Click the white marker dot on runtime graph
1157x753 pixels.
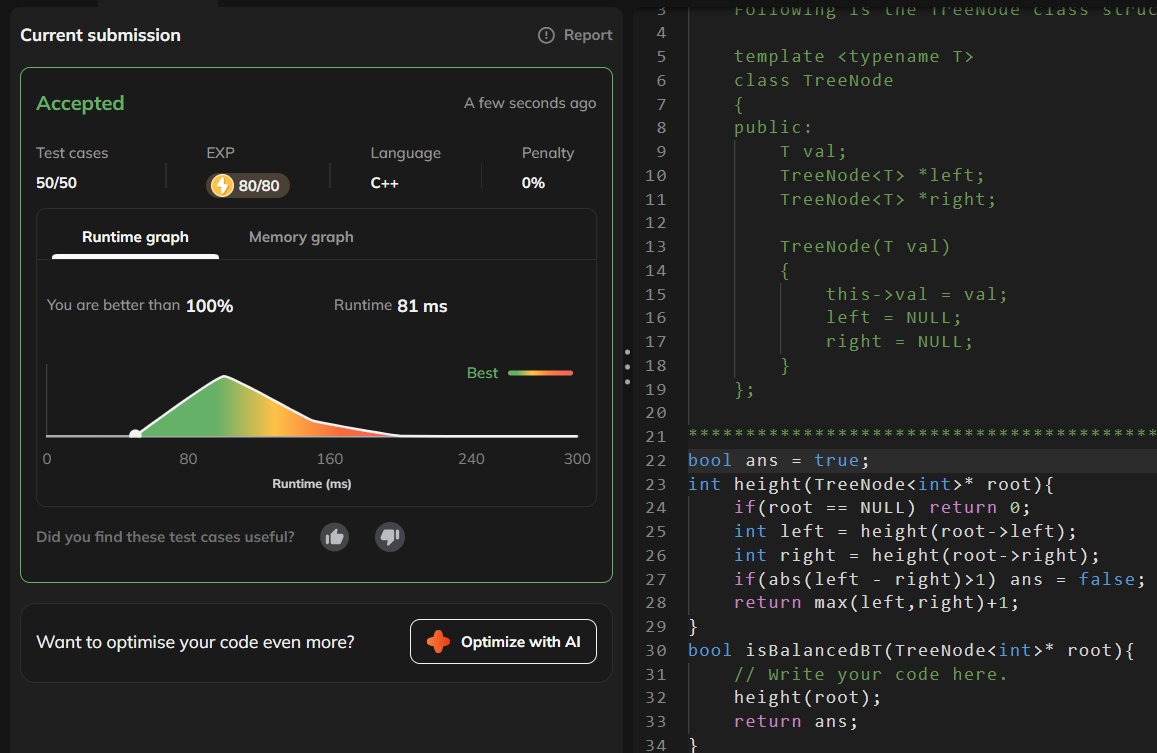tap(135, 434)
